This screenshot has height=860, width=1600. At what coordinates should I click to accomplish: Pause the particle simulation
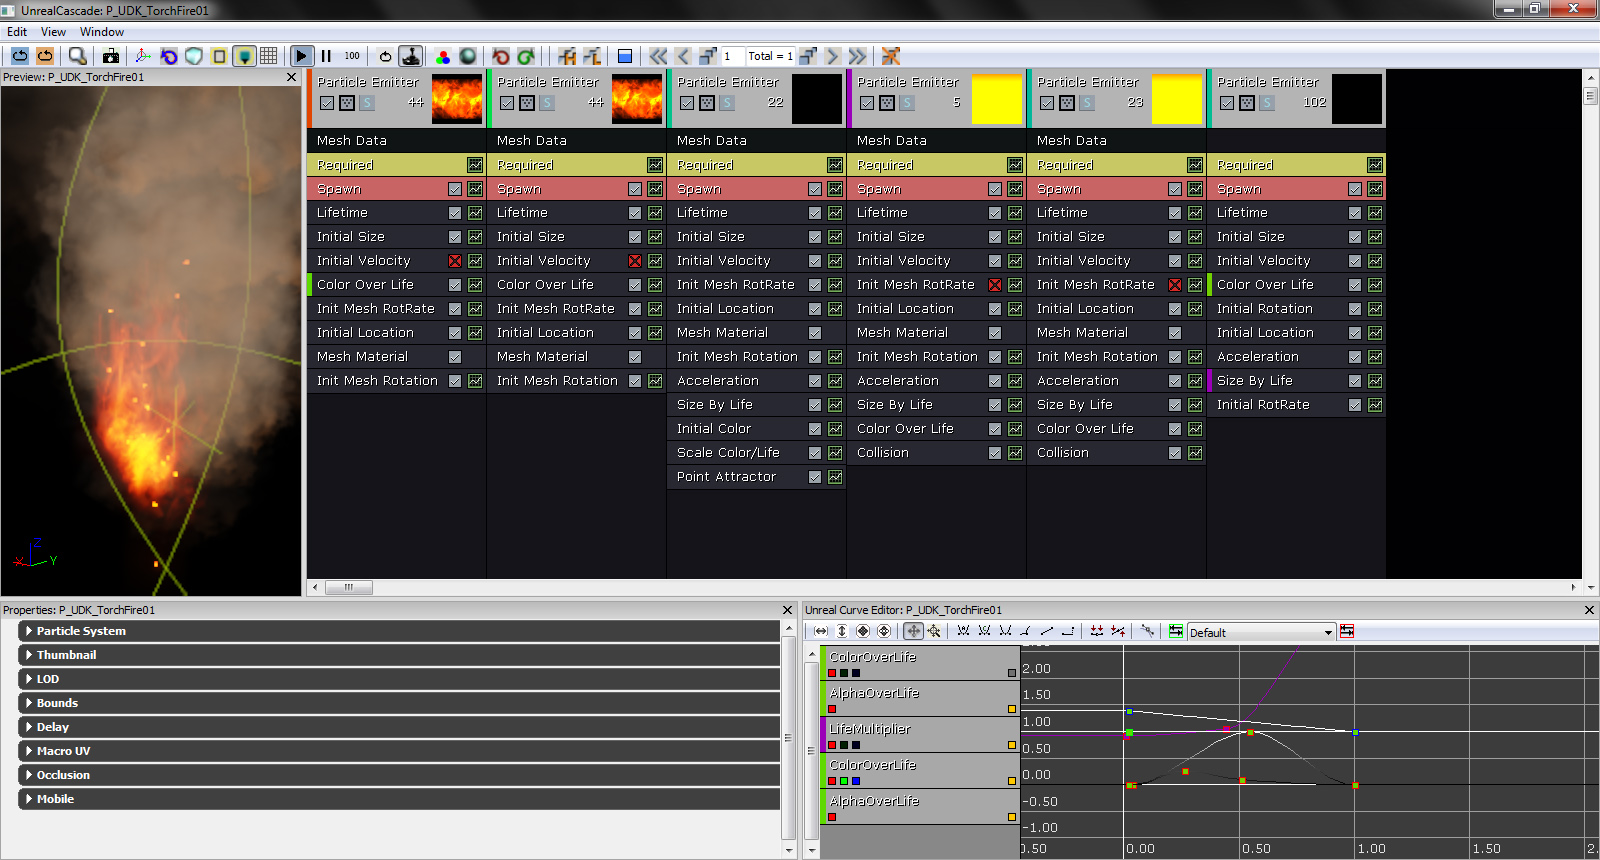[x=326, y=56]
